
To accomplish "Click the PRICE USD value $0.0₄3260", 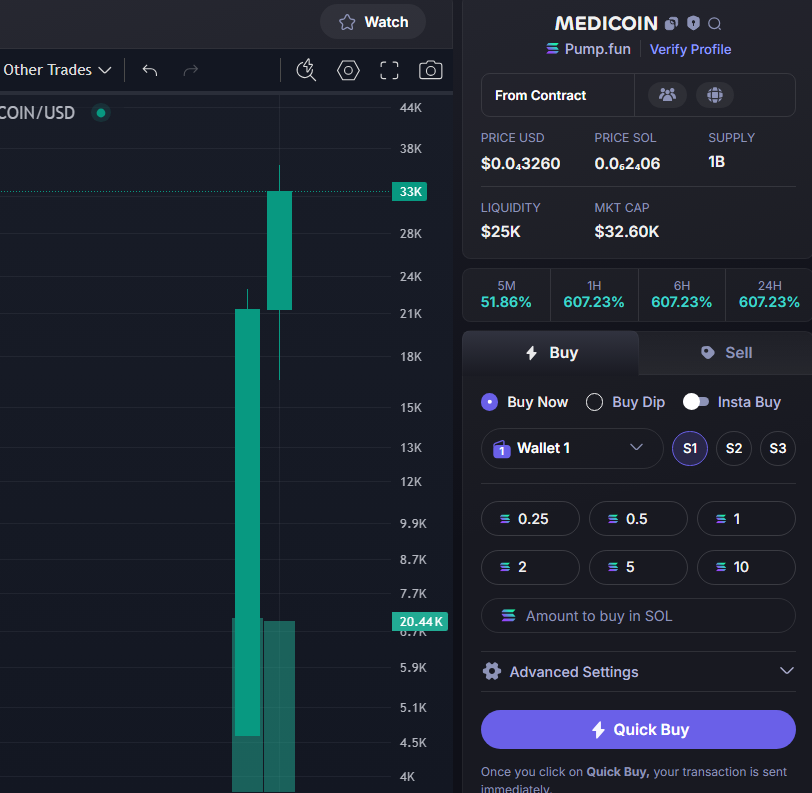I will click(x=520, y=164).
